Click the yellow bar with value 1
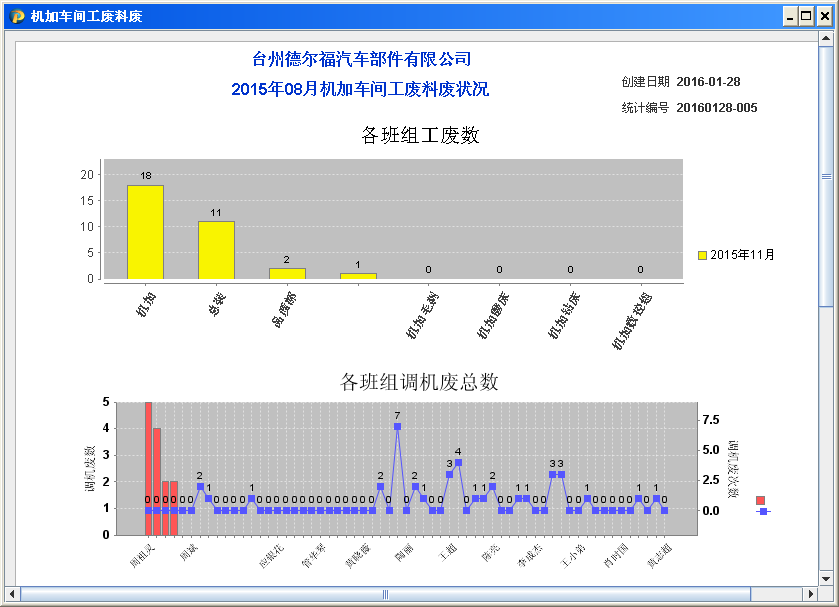Viewport: 839px width, 607px height. [358, 276]
